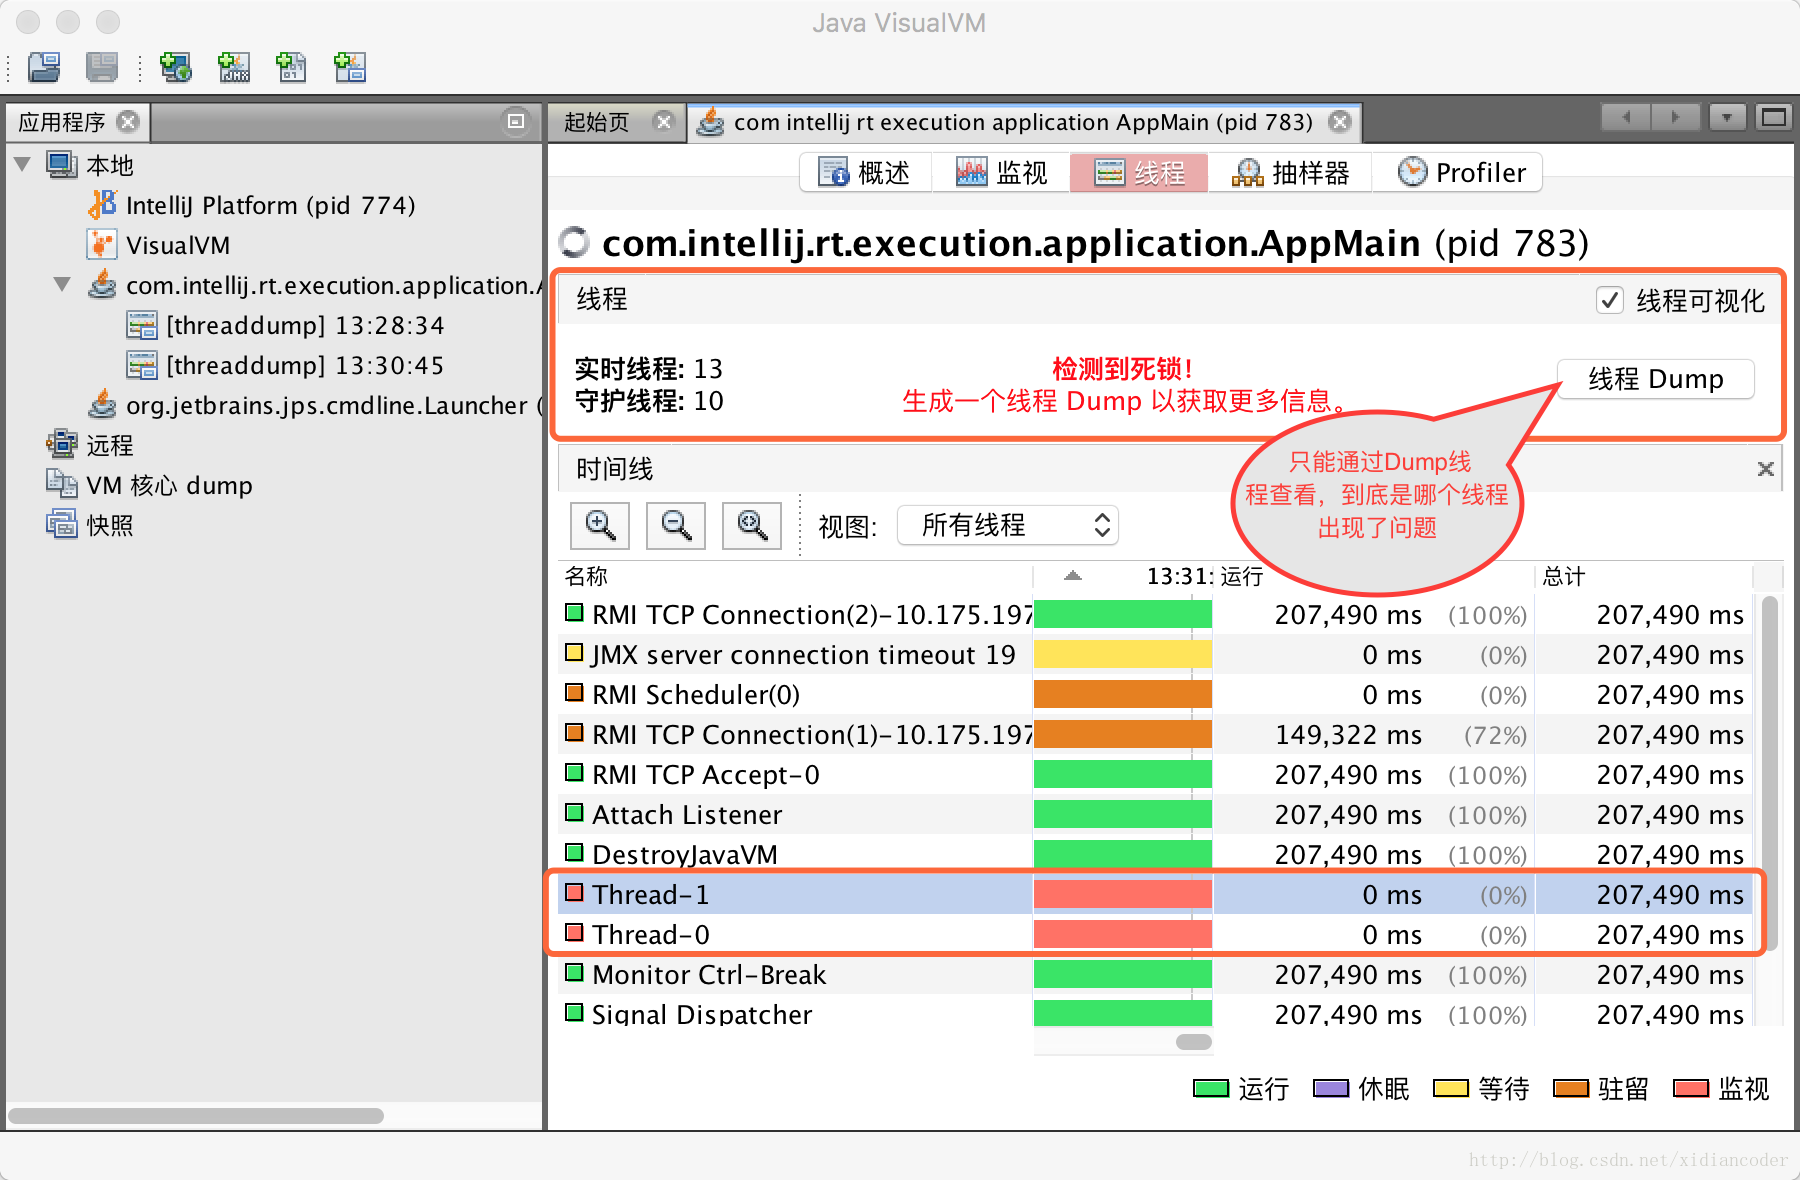Click the last toolbar snapshot icon
This screenshot has width=1800, height=1180.
tap(350, 67)
